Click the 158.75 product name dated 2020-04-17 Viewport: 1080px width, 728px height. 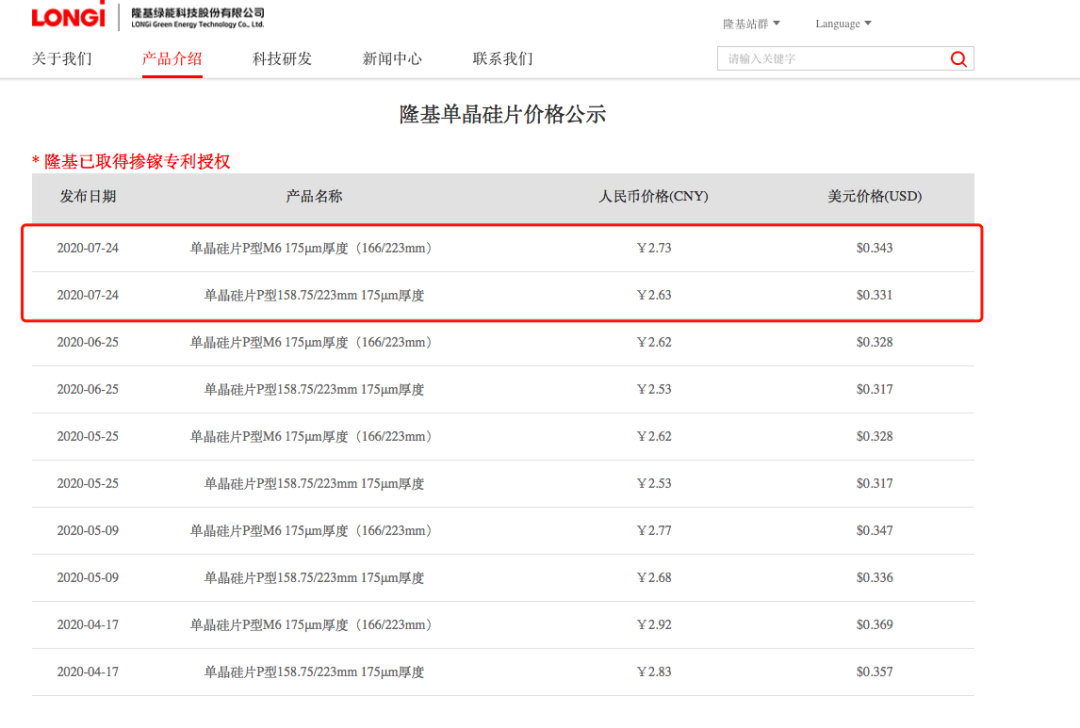click(x=314, y=672)
